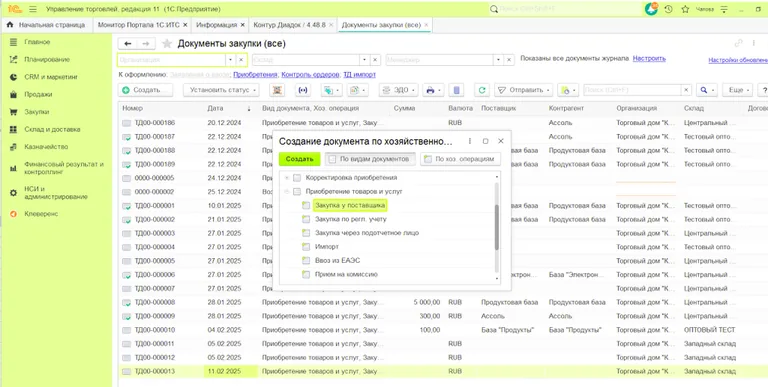Open Склад и доставка section
Image resolution: width=768 pixels, height=387 pixels.
click(52, 129)
